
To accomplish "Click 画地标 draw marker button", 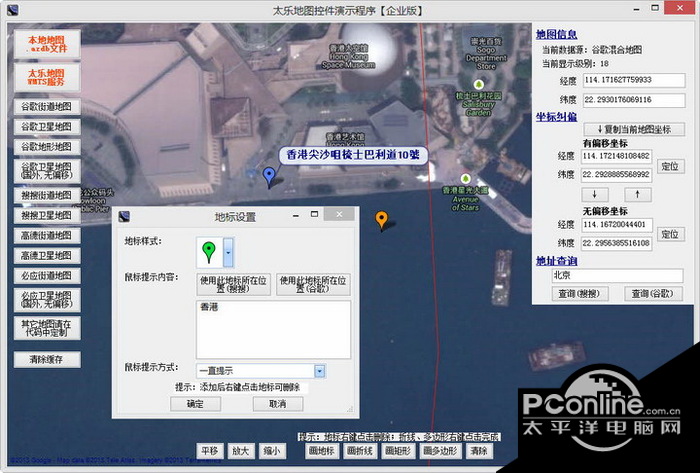I will 322,451.
